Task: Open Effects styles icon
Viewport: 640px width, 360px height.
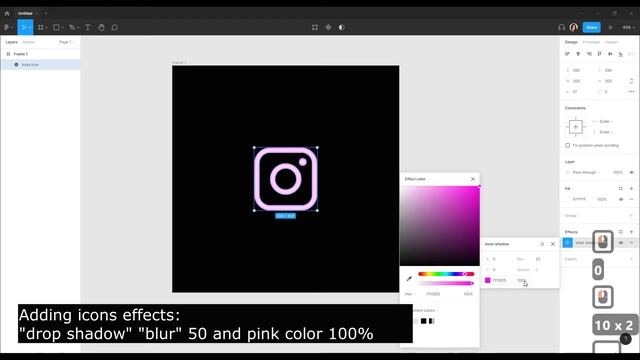Action: [621, 232]
